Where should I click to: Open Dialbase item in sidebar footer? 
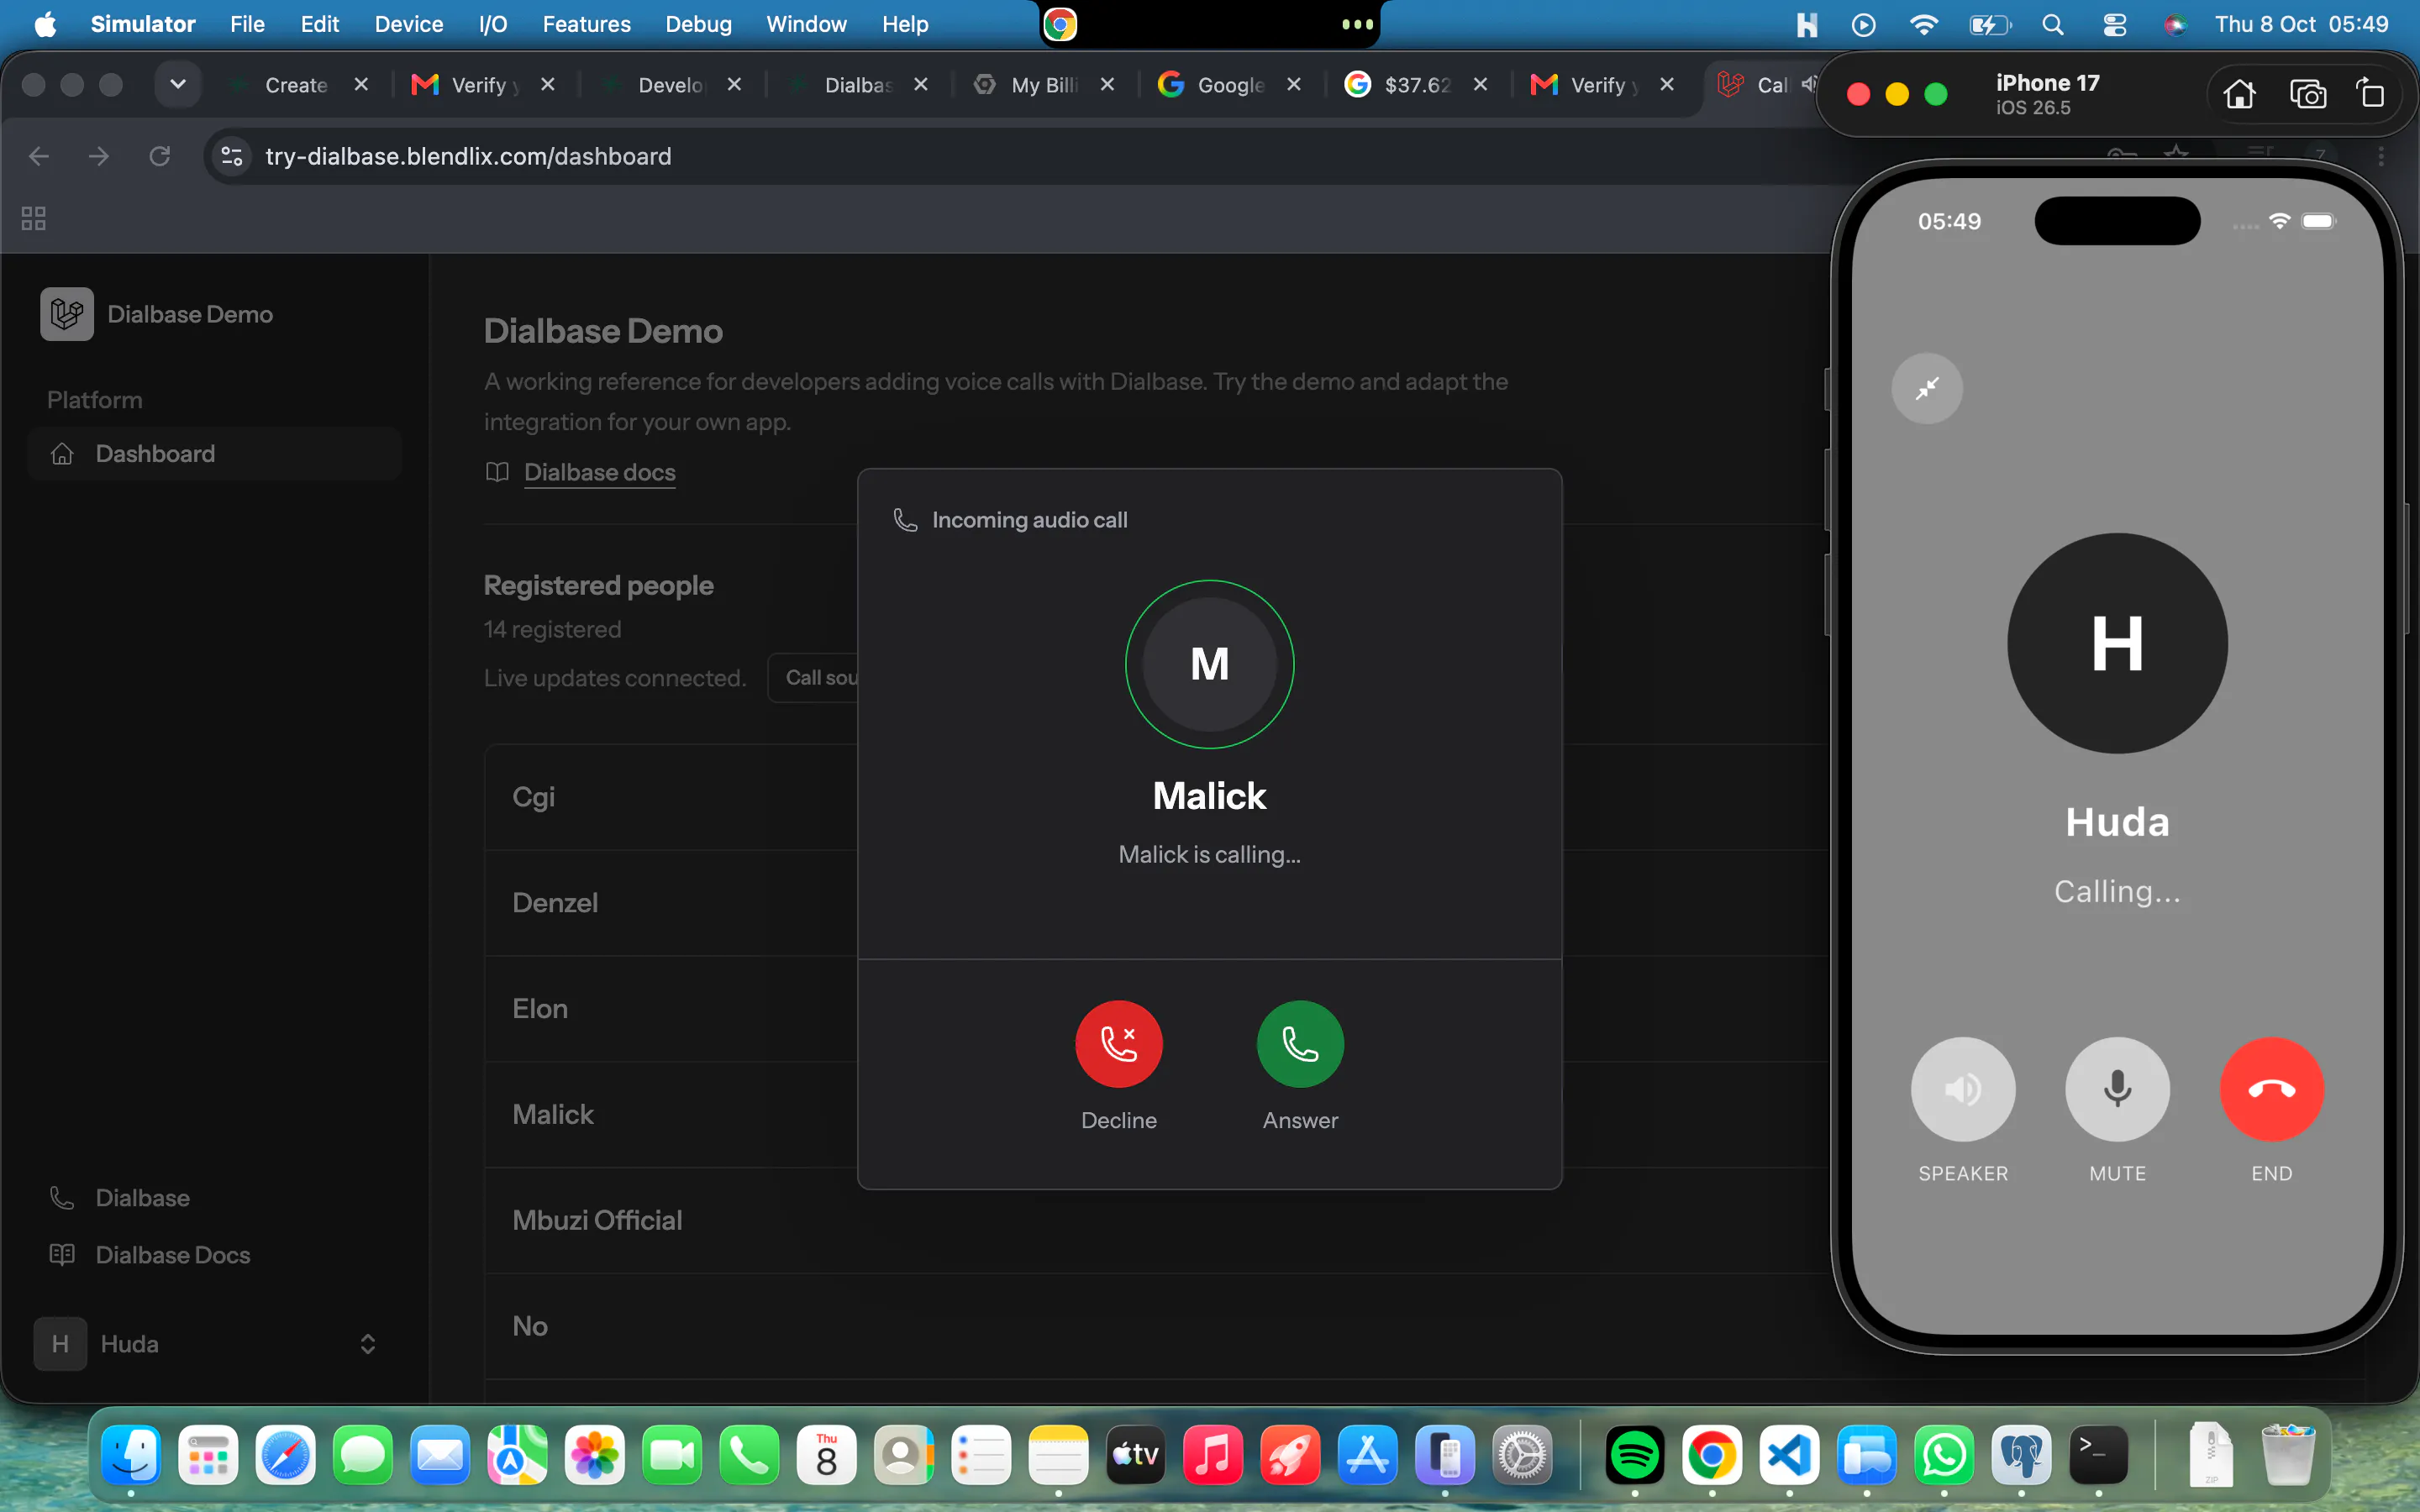(142, 1197)
